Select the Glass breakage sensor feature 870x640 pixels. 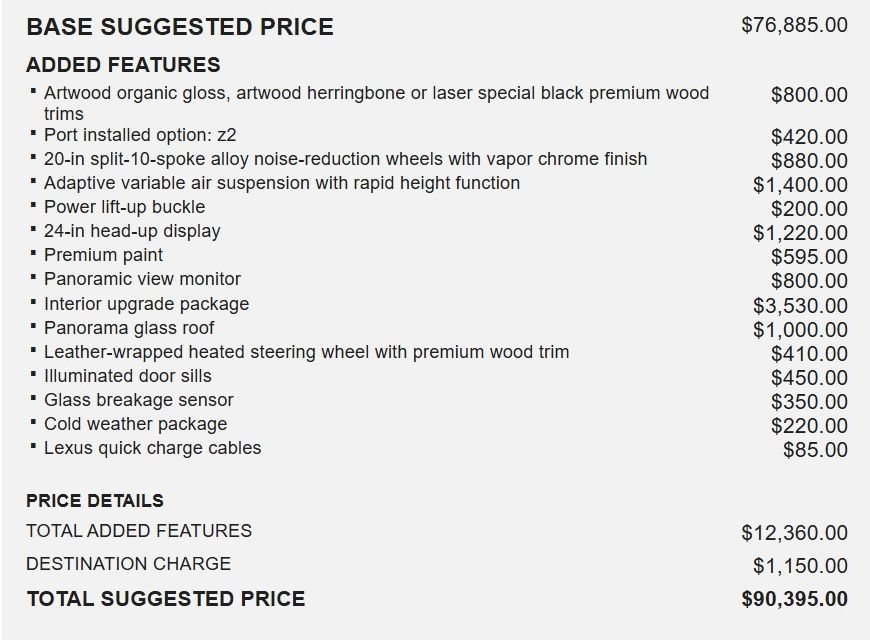point(139,400)
